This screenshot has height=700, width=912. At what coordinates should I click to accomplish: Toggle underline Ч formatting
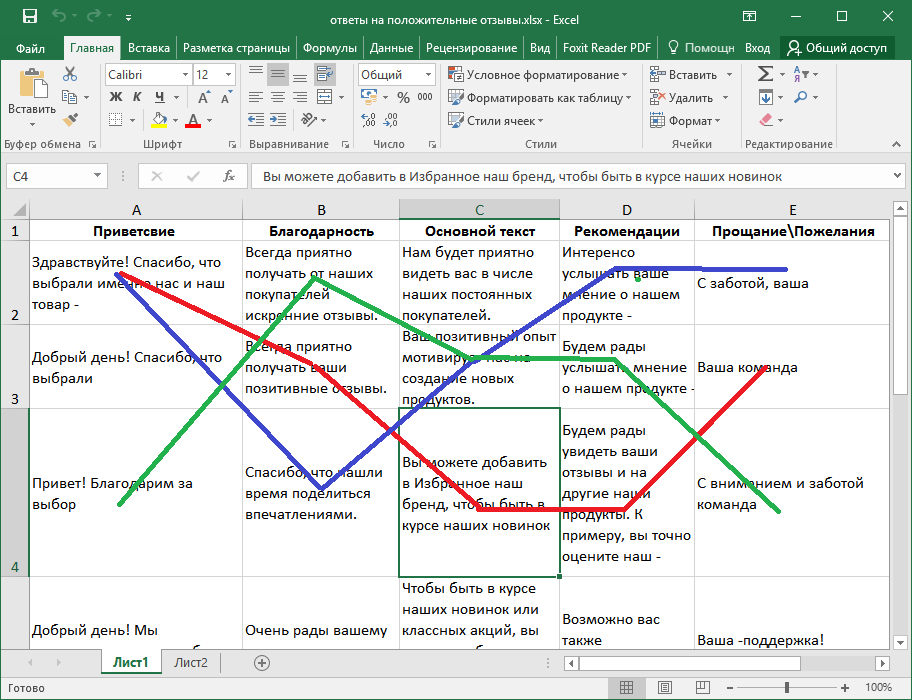pos(159,97)
